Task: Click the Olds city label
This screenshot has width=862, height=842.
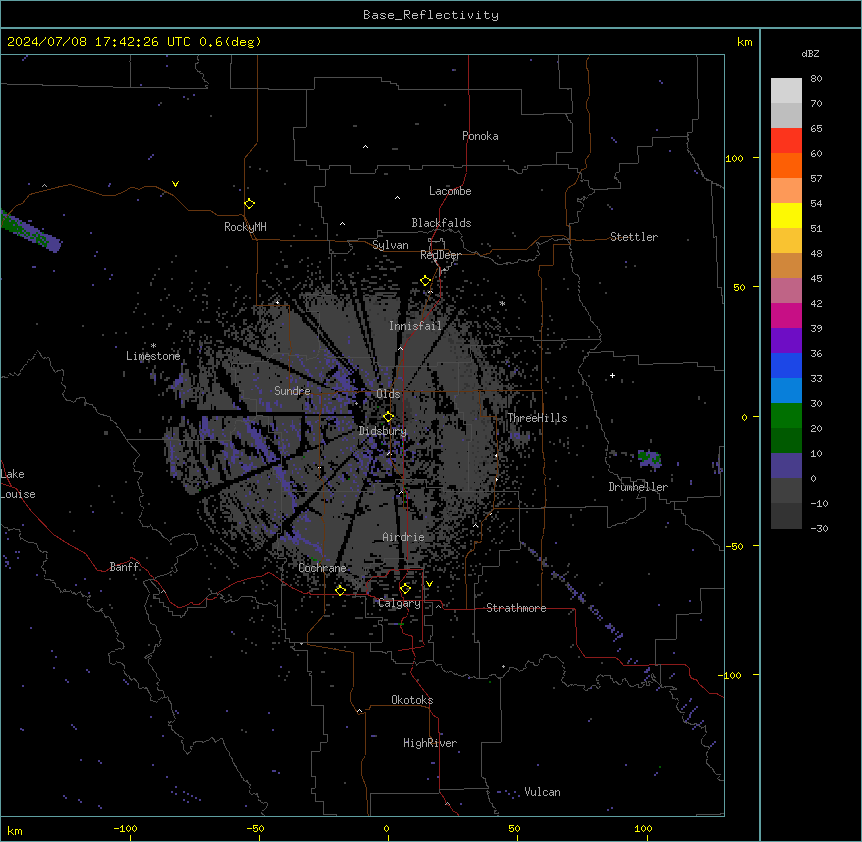Action: pos(388,394)
